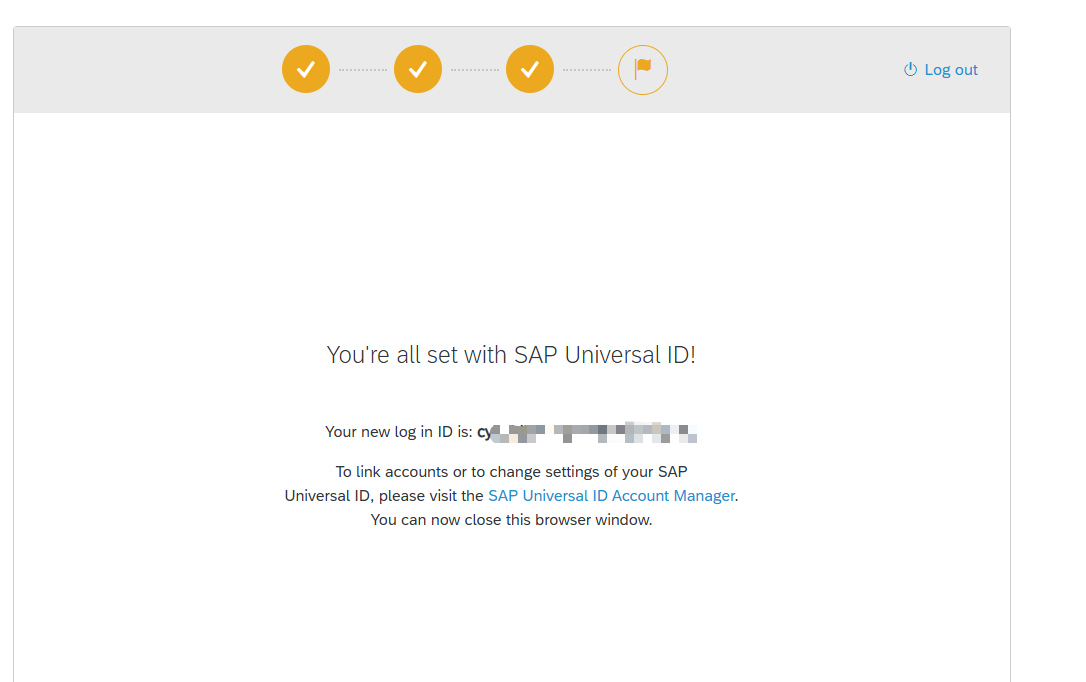This screenshot has width=1086, height=682.
Task: Click the third completed step checkmark
Action: (530, 70)
